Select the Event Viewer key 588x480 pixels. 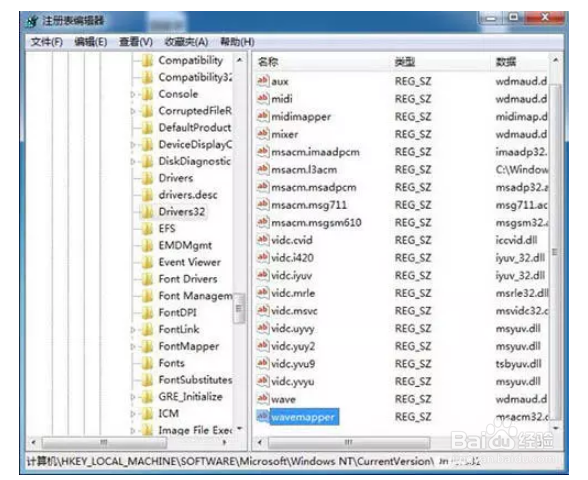(190, 262)
